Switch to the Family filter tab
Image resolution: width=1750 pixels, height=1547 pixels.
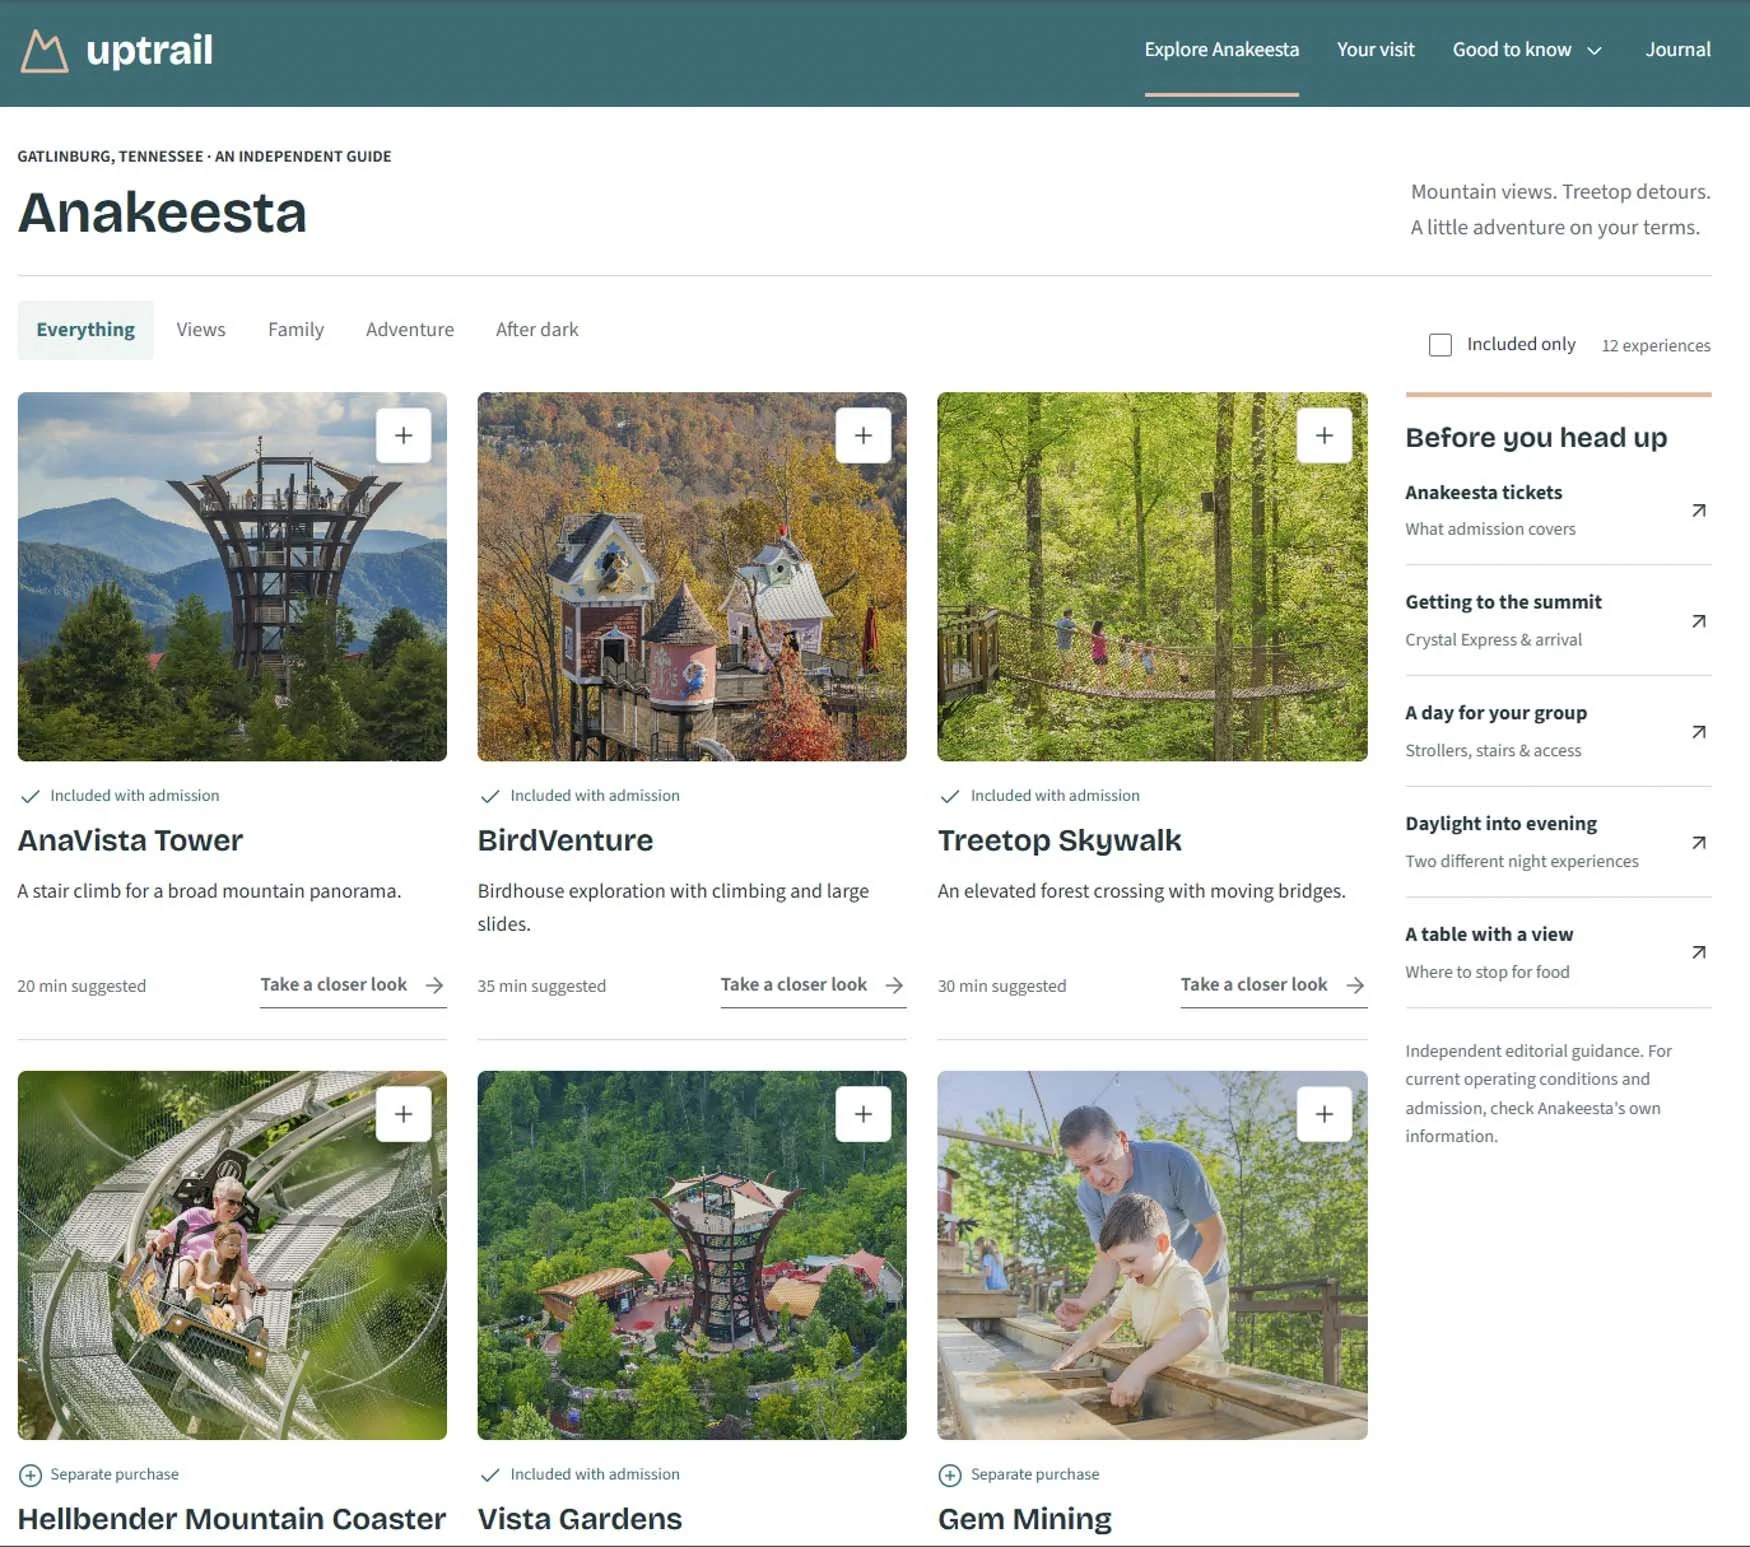point(296,330)
